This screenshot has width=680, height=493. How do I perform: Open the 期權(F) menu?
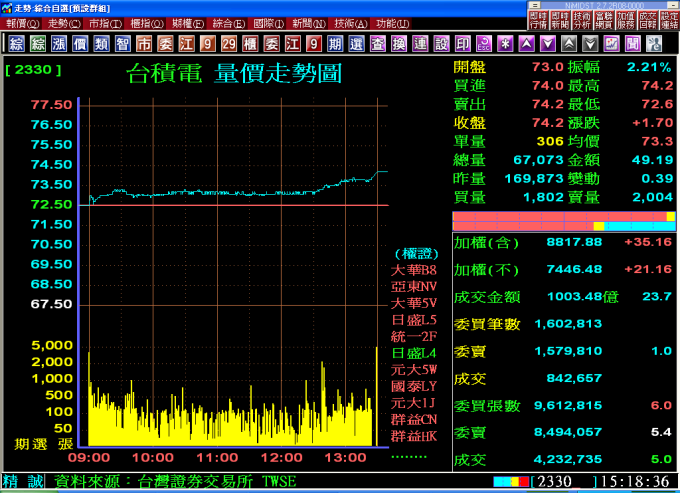[188, 23]
